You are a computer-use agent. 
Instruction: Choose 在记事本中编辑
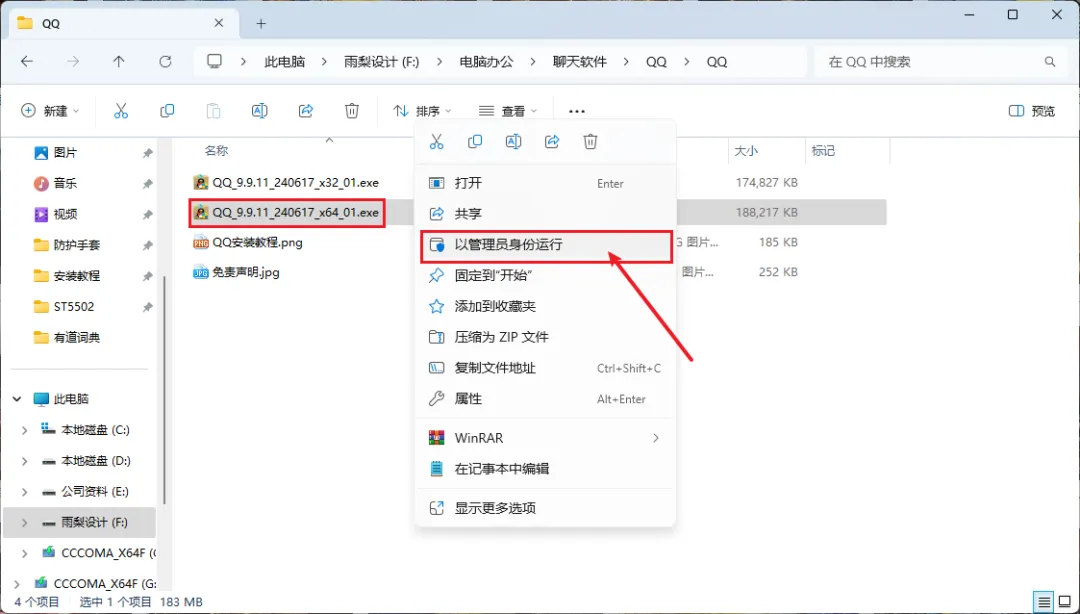point(546,469)
